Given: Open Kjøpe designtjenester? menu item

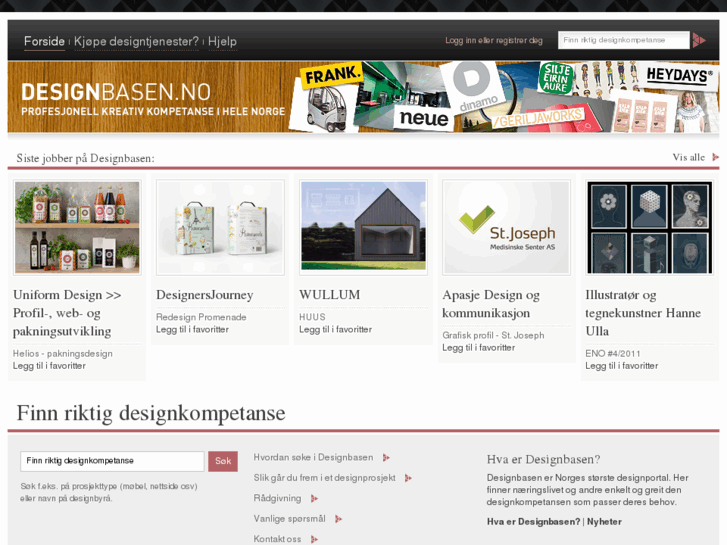Looking at the screenshot, I should tap(136, 41).
